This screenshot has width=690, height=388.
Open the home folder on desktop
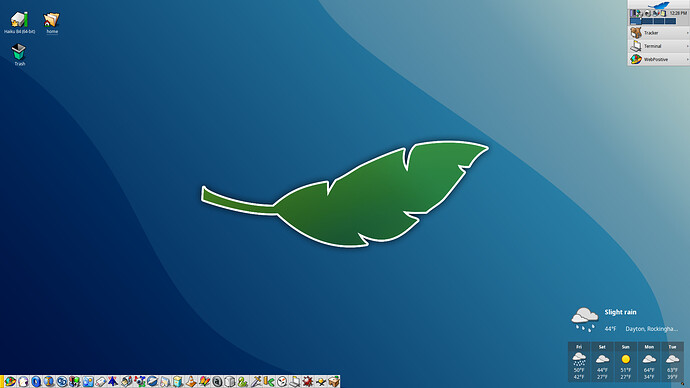tap(51, 20)
